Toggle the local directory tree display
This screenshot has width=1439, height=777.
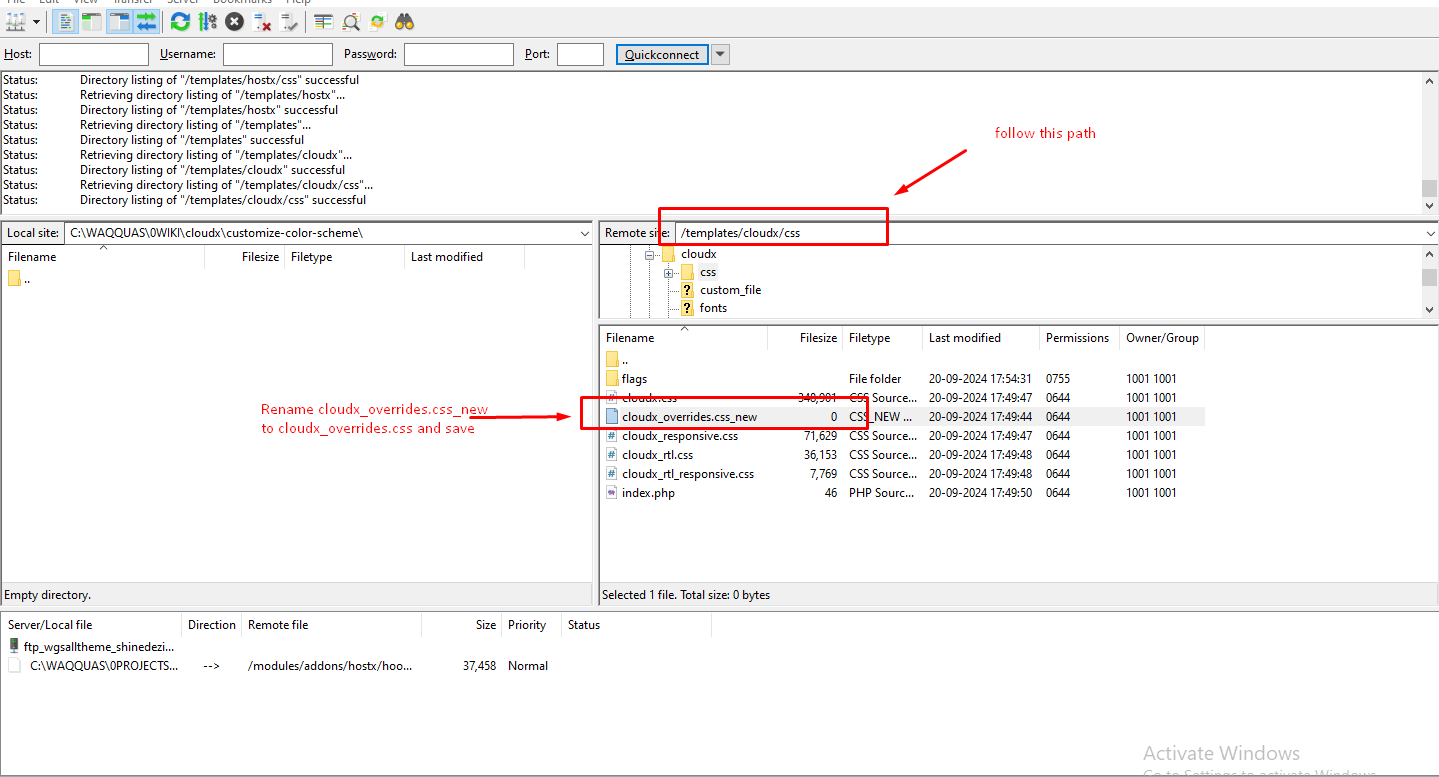pyautogui.click(x=92, y=21)
